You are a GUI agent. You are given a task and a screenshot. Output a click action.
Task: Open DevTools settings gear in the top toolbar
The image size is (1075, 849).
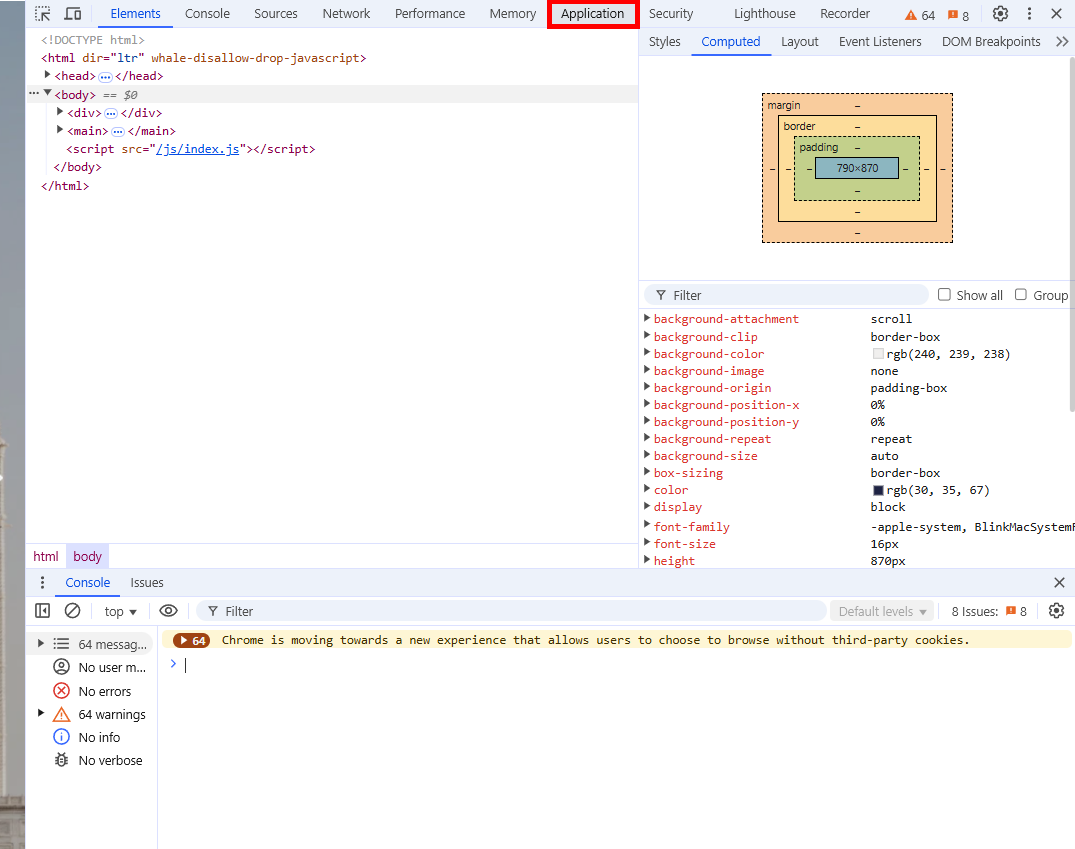(1000, 14)
